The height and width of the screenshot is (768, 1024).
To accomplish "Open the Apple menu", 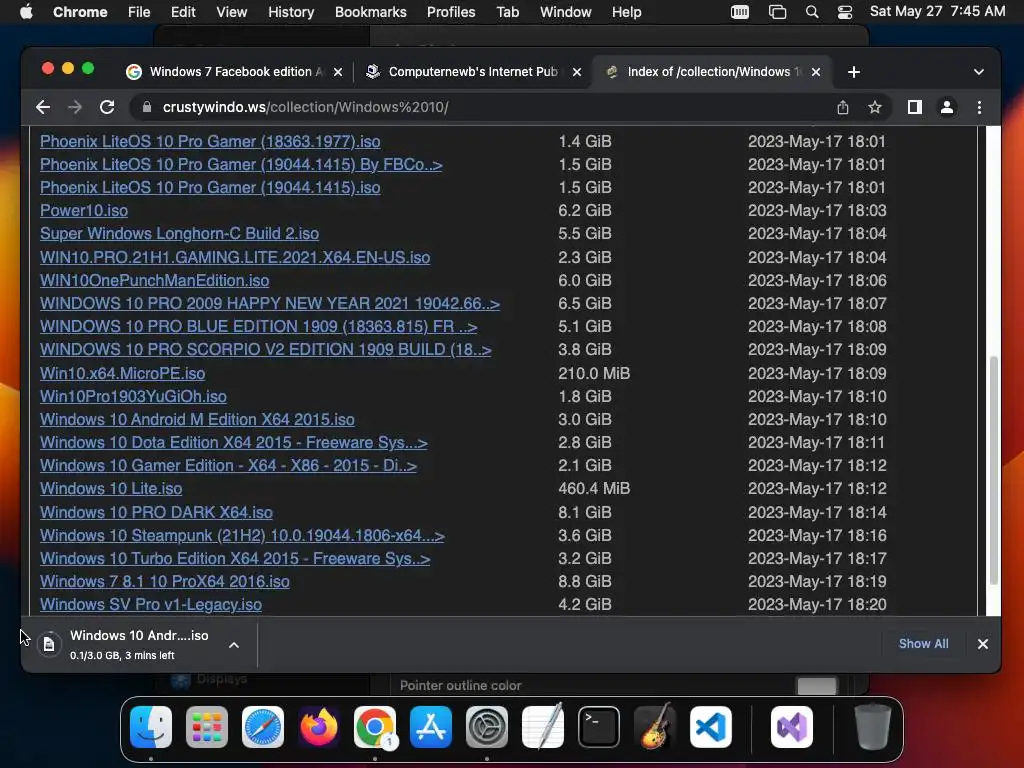I will (x=26, y=12).
